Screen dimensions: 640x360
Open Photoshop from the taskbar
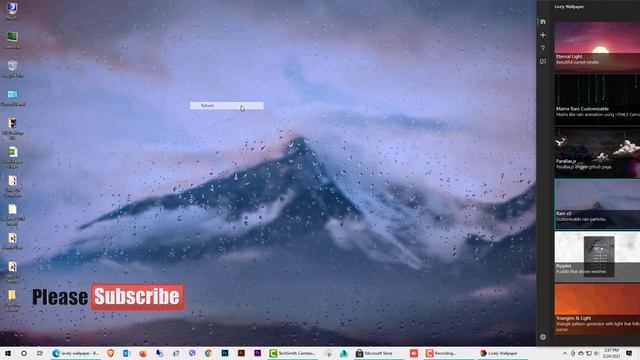click(225, 353)
